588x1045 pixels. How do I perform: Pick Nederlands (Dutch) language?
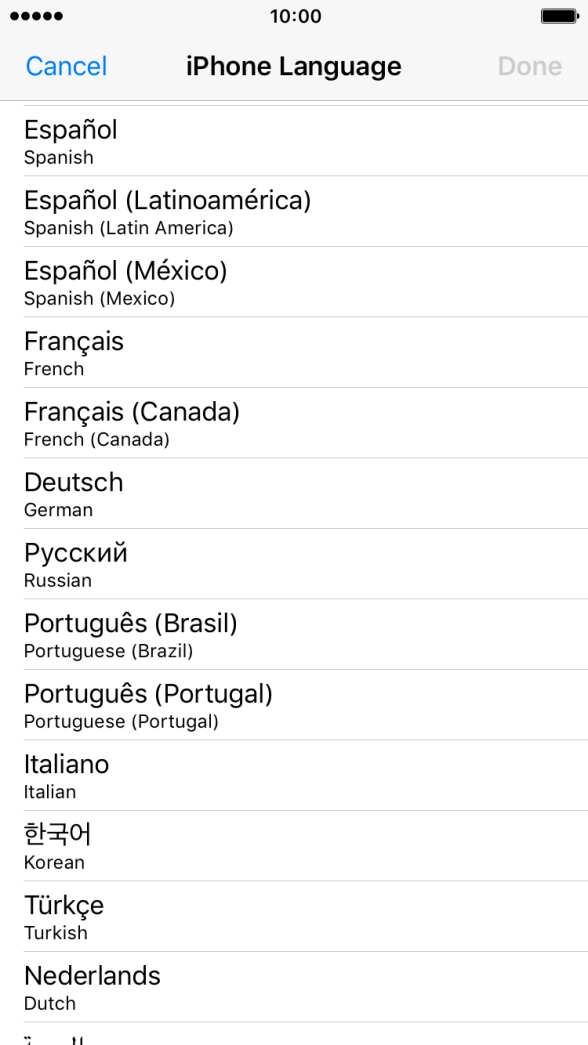294,987
